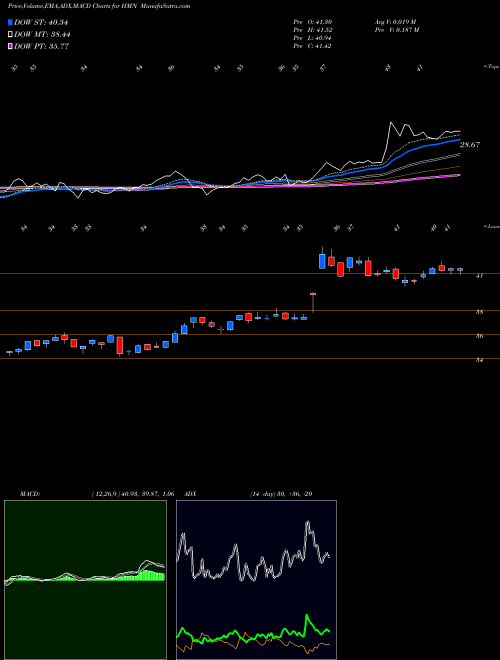
Task: Select the 'DOW PT: 35.77' legend text
Action: (x=41, y=46)
